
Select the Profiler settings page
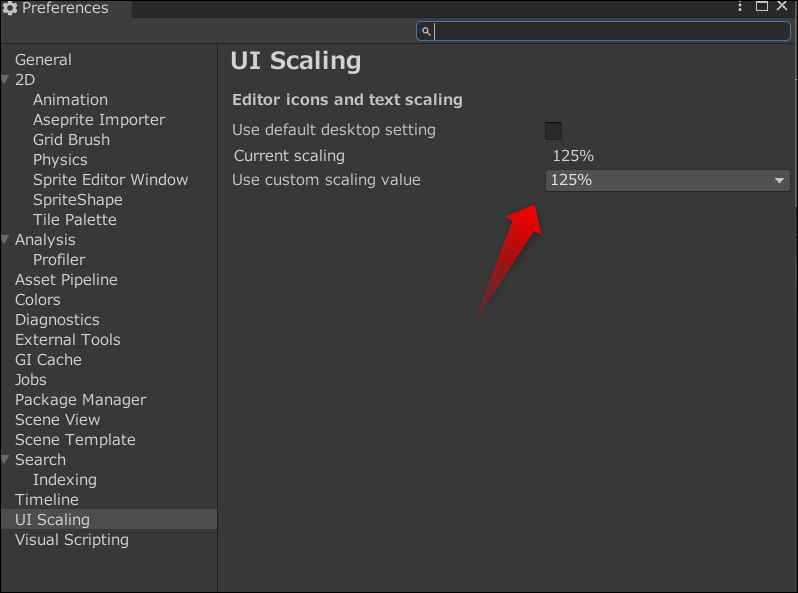(x=59, y=260)
